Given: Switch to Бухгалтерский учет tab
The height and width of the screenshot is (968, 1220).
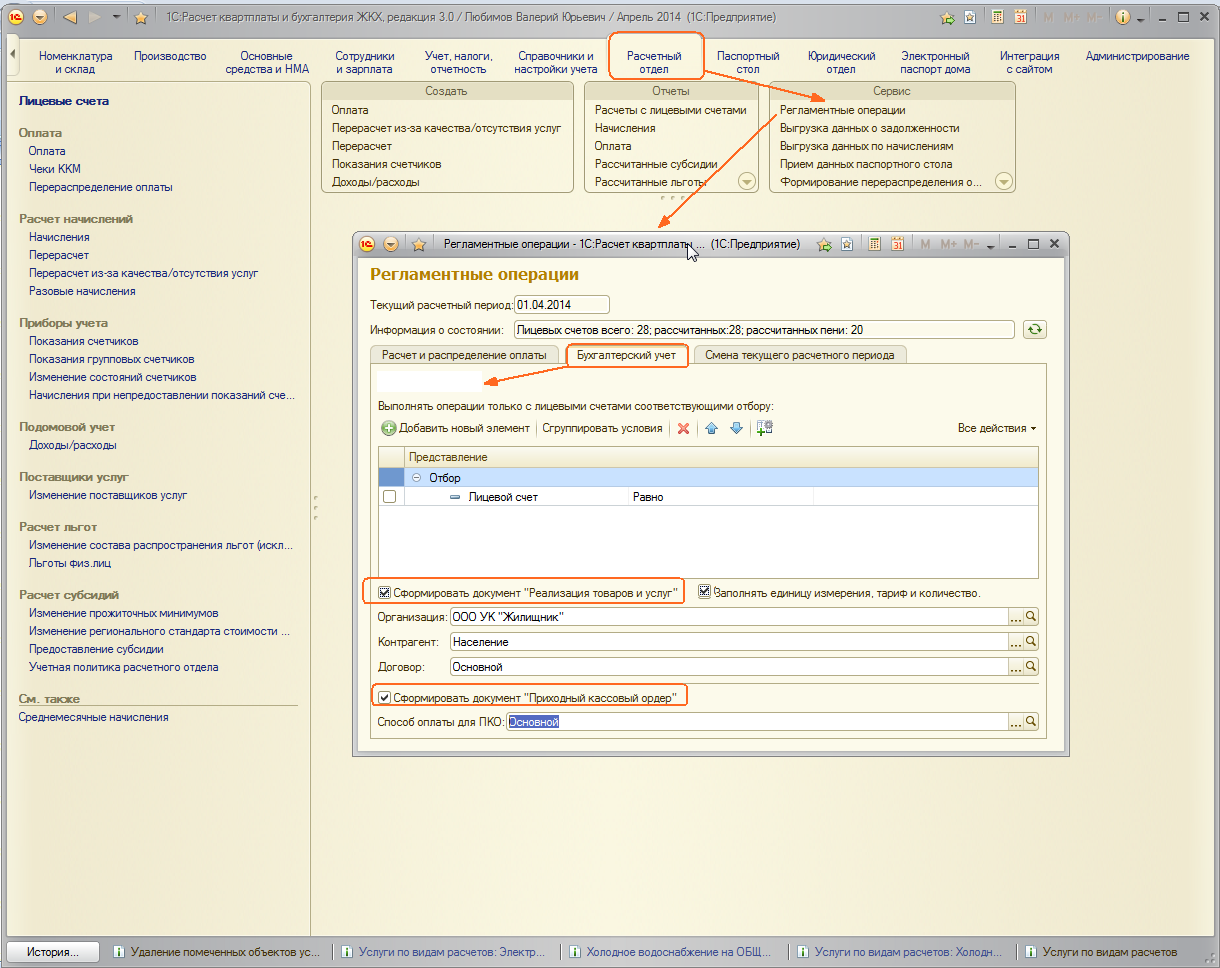Looking at the screenshot, I should 627,355.
